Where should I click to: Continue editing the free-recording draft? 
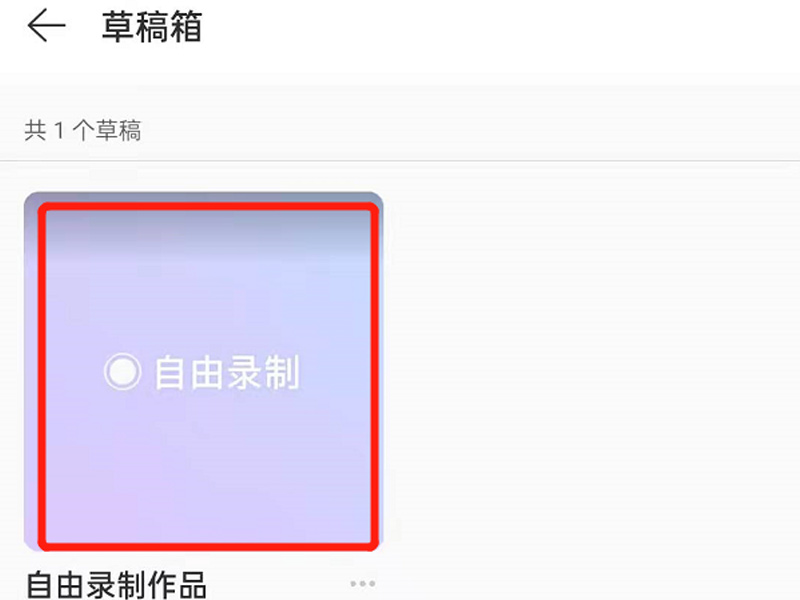point(204,371)
